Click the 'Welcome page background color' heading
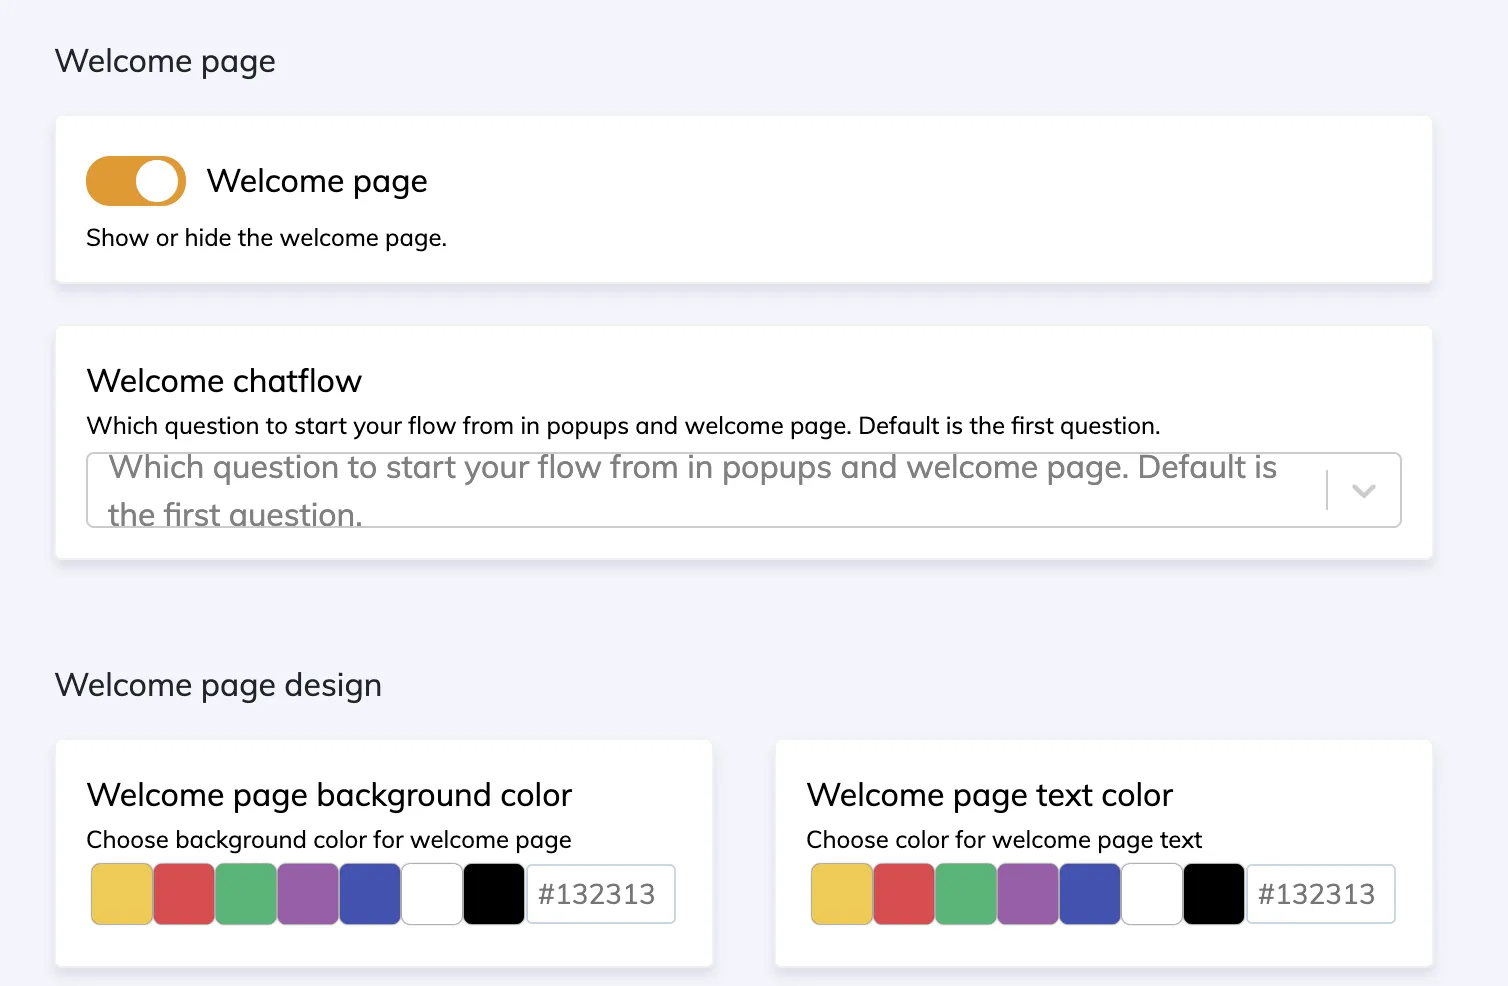 (329, 795)
